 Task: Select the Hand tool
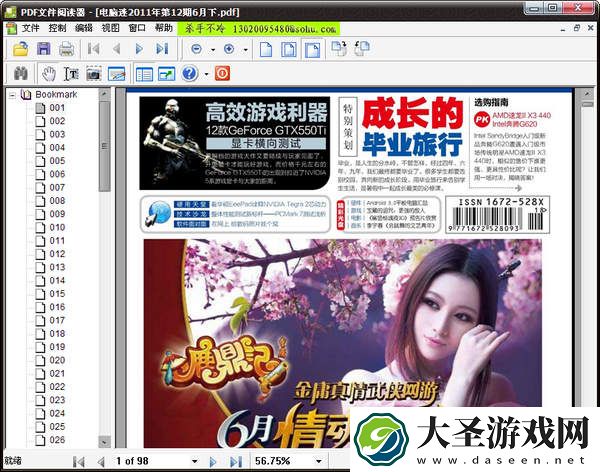(x=49, y=73)
